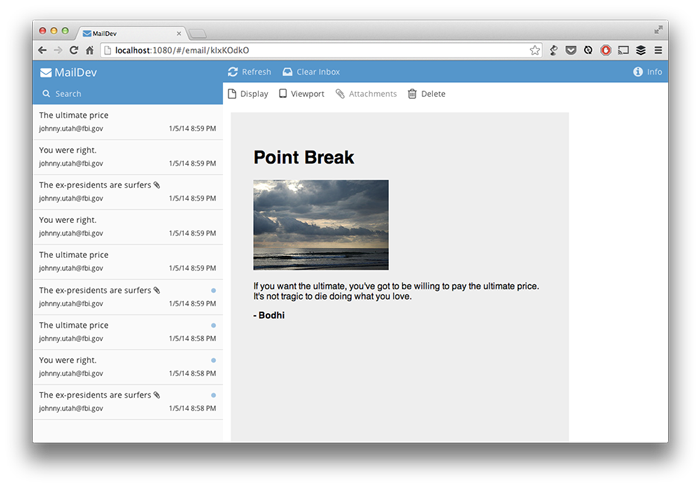Click the browser forward arrow

click(x=58, y=50)
